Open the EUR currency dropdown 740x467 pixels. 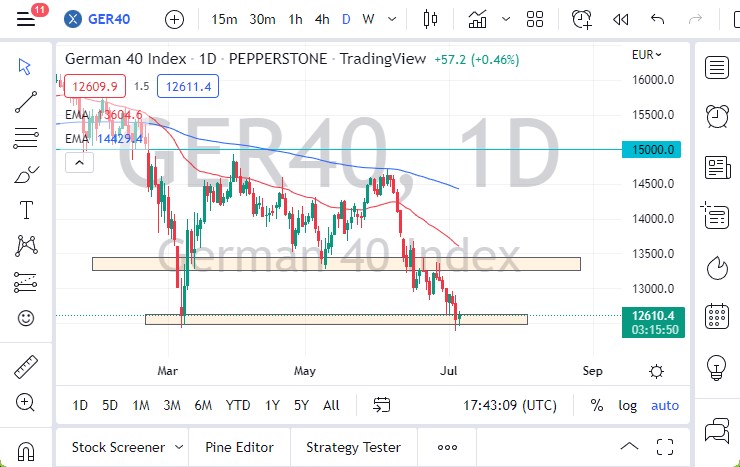[x=648, y=55]
